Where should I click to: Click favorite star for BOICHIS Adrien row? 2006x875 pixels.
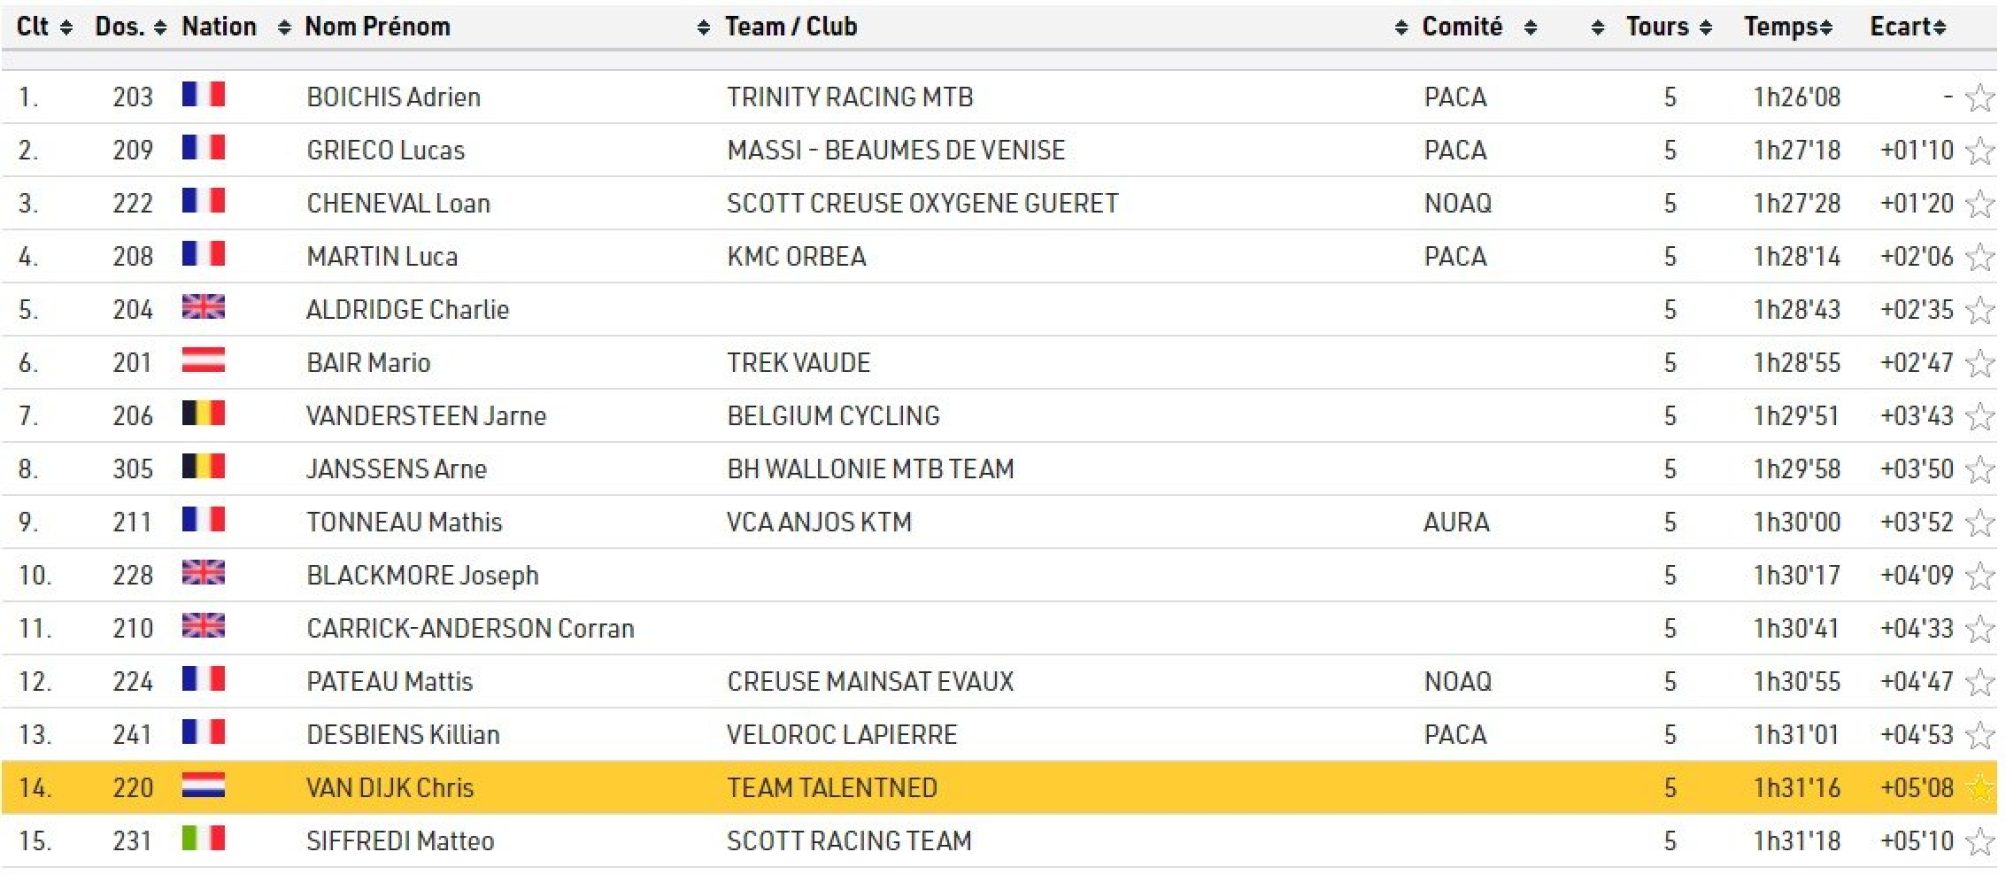point(1979,98)
